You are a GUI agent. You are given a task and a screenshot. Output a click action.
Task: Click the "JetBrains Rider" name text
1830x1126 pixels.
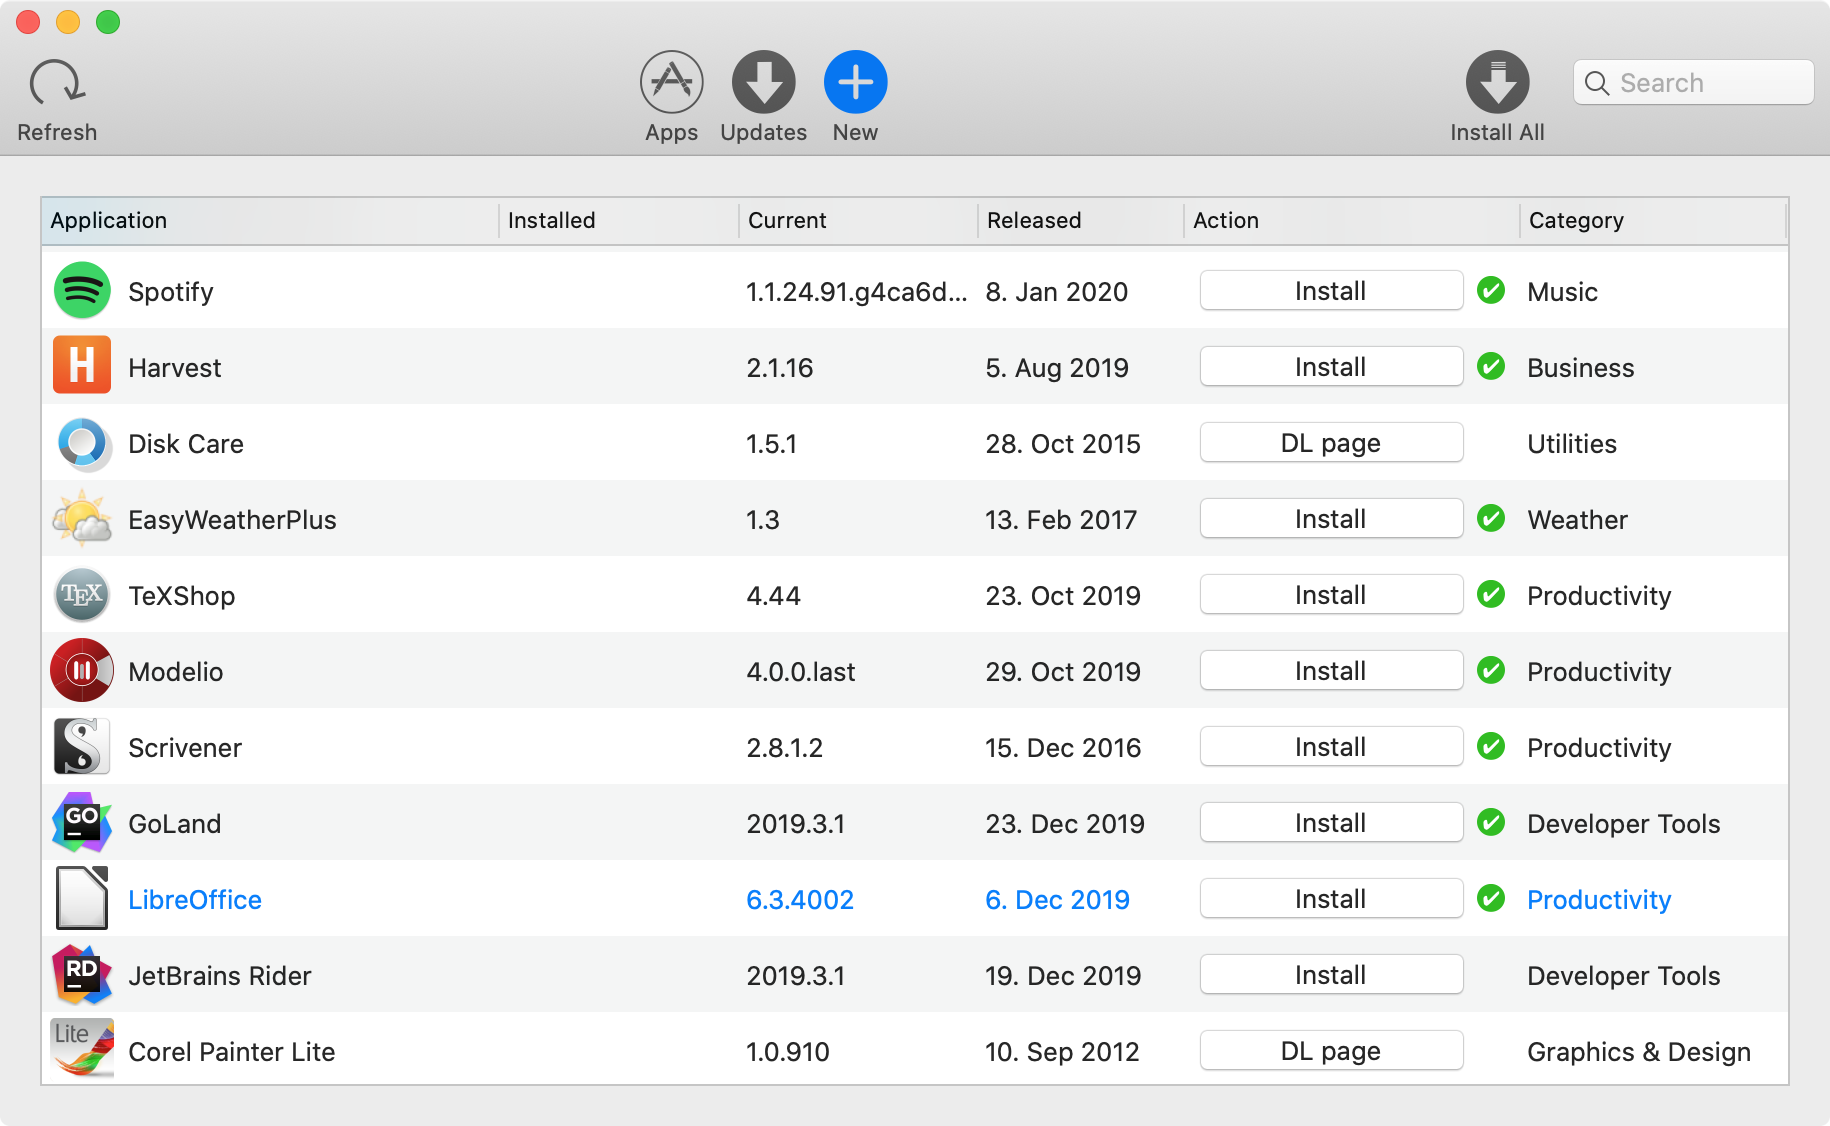(x=220, y=976)
